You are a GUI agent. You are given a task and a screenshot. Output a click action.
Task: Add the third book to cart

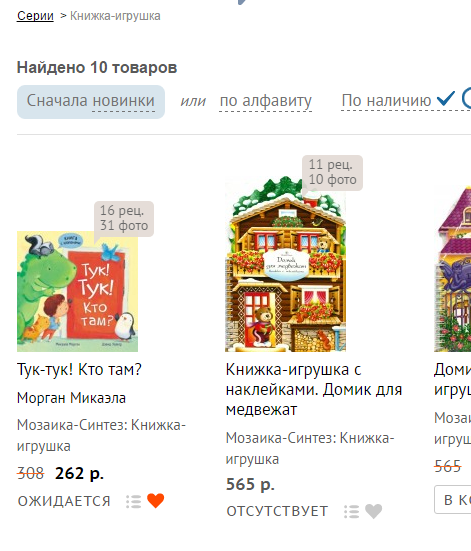pyautogui.click(x=453, y=500)
